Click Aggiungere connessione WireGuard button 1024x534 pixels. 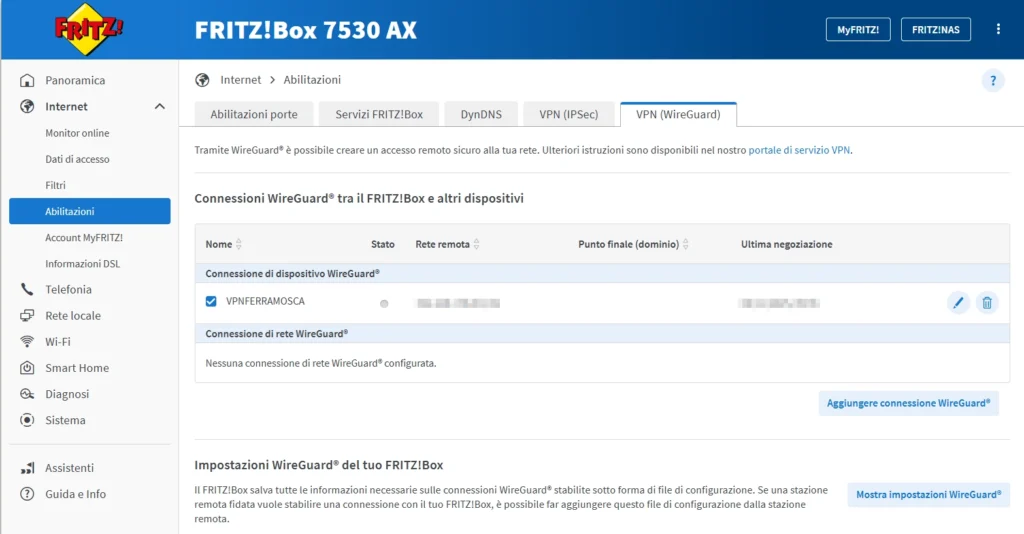[908, 403]
